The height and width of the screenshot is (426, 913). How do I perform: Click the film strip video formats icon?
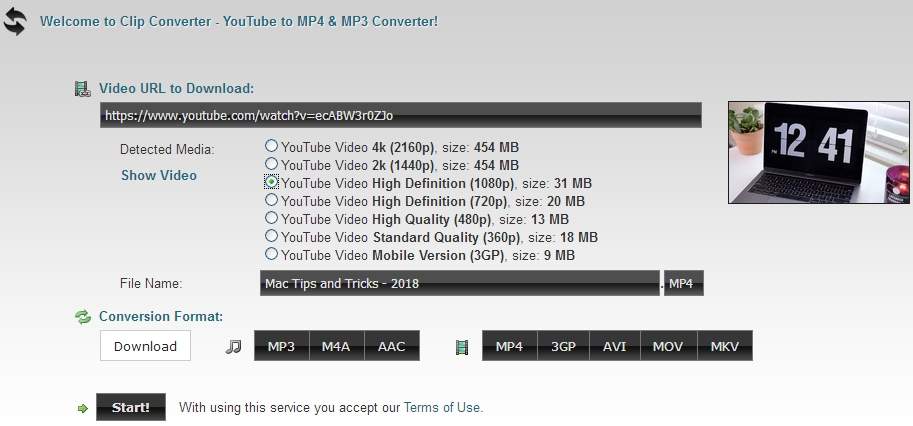point(461,347)
